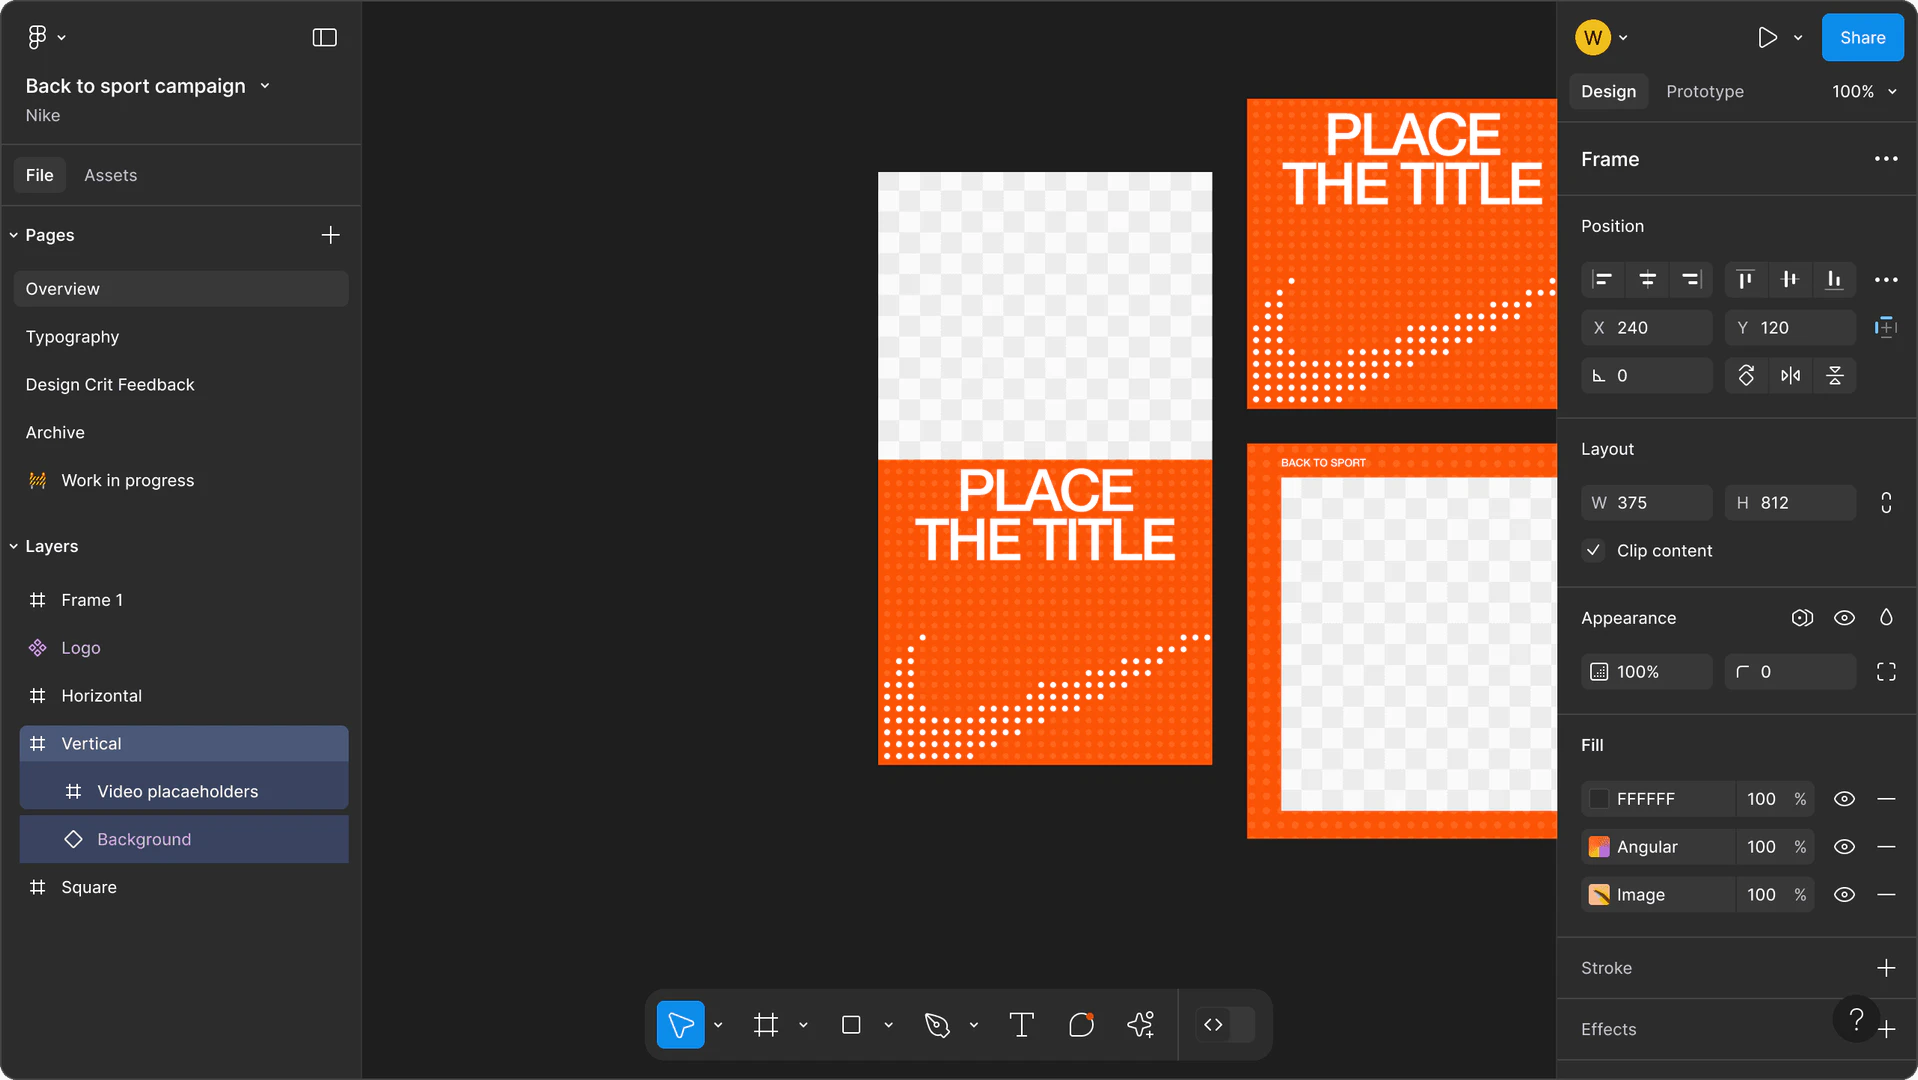Viewport: 1918px width, 1080px height.
Task: Toggle the sidebar panel layout icon
Action: tap(324, 38)
